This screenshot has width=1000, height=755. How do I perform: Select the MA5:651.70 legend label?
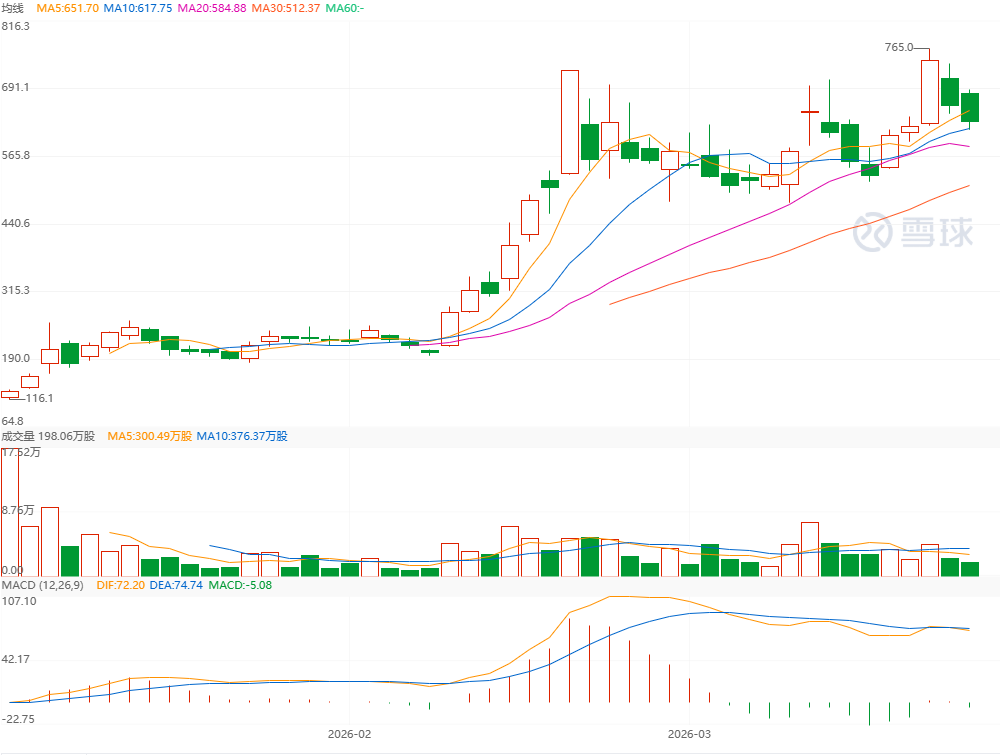point(70,8)
